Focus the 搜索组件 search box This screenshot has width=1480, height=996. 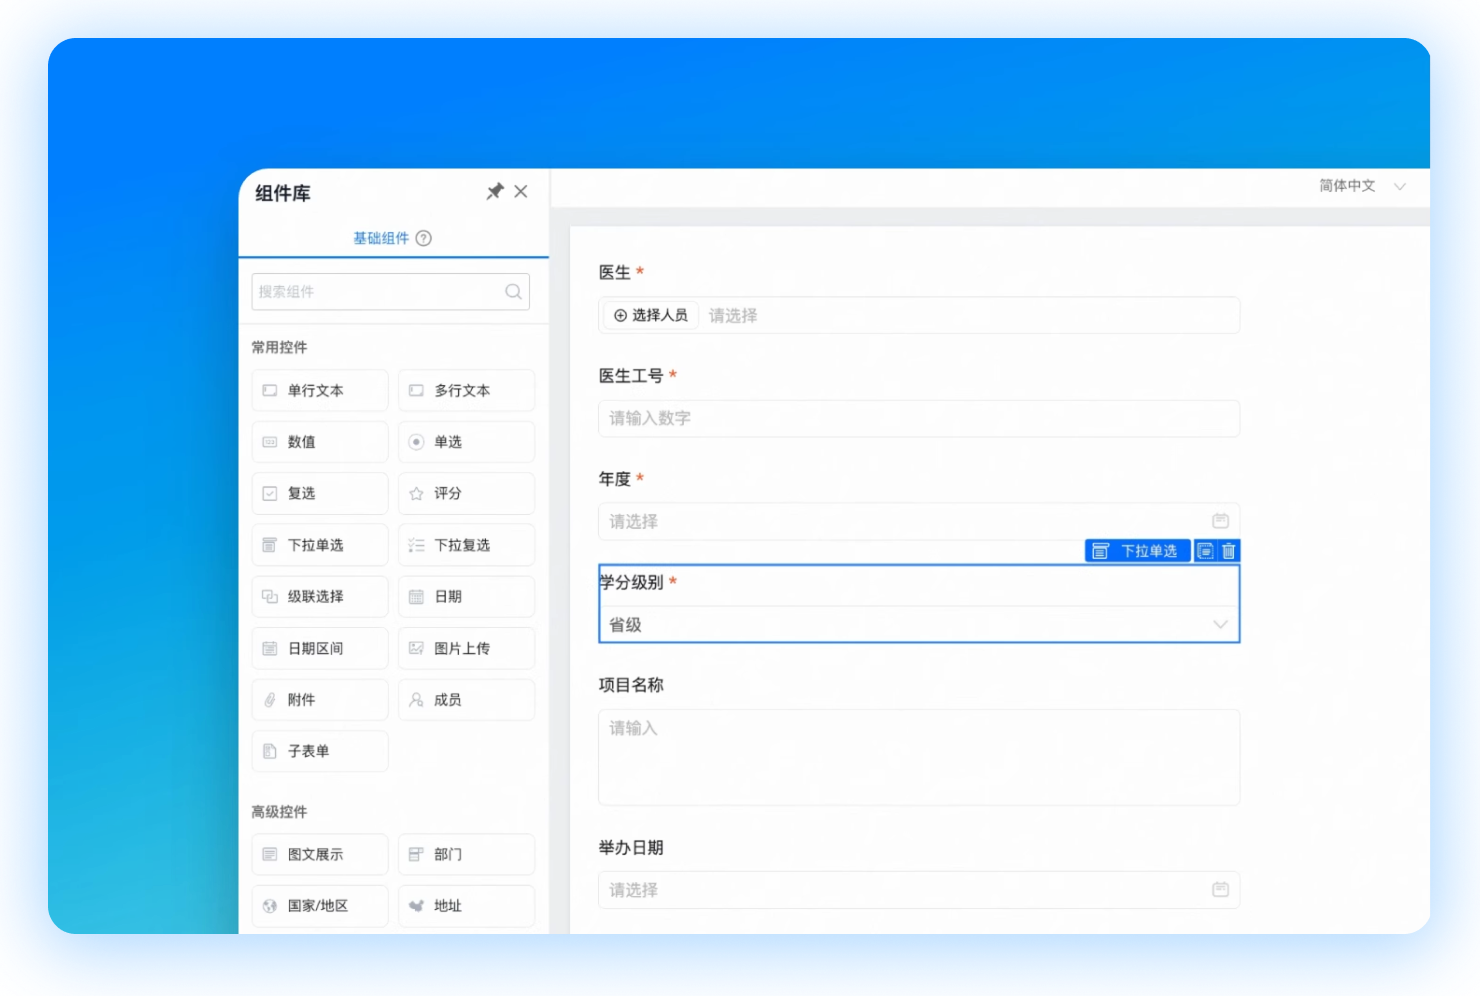pyautogui.click(x=391, y=292)
